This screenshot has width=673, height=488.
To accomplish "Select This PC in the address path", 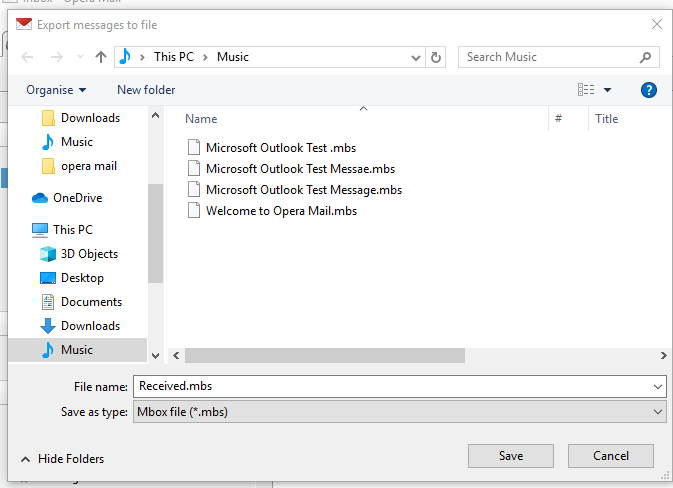I will tap(174, 57).
